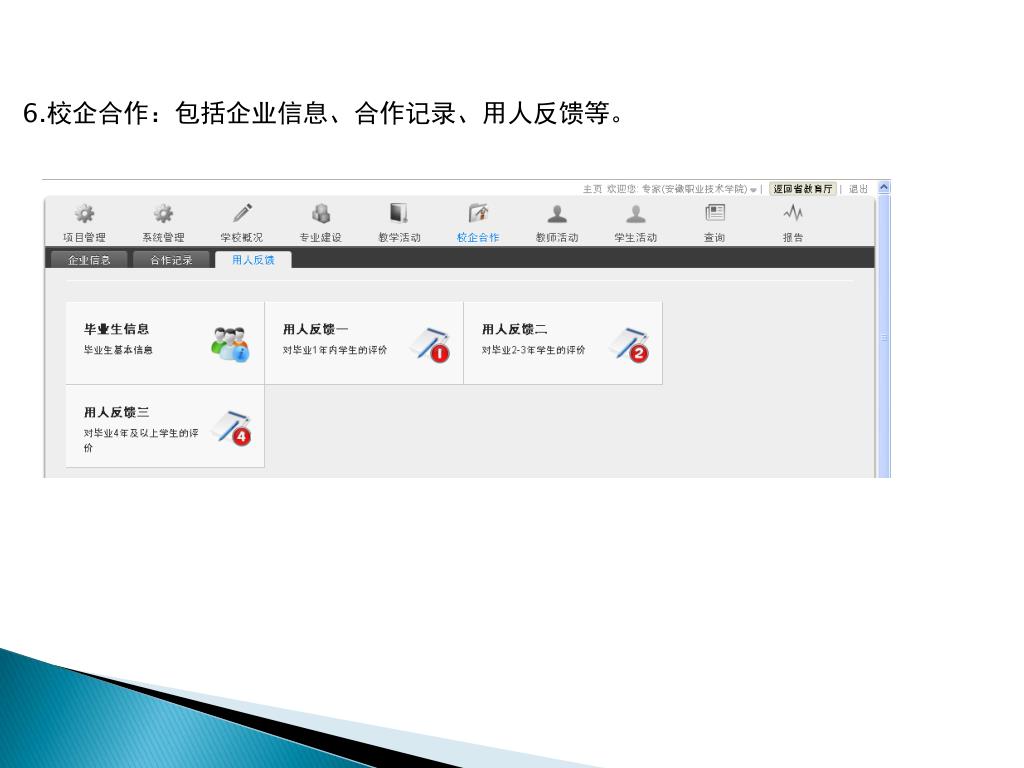
Task: Open the 用人反馈二 card title
Action: 515,329
